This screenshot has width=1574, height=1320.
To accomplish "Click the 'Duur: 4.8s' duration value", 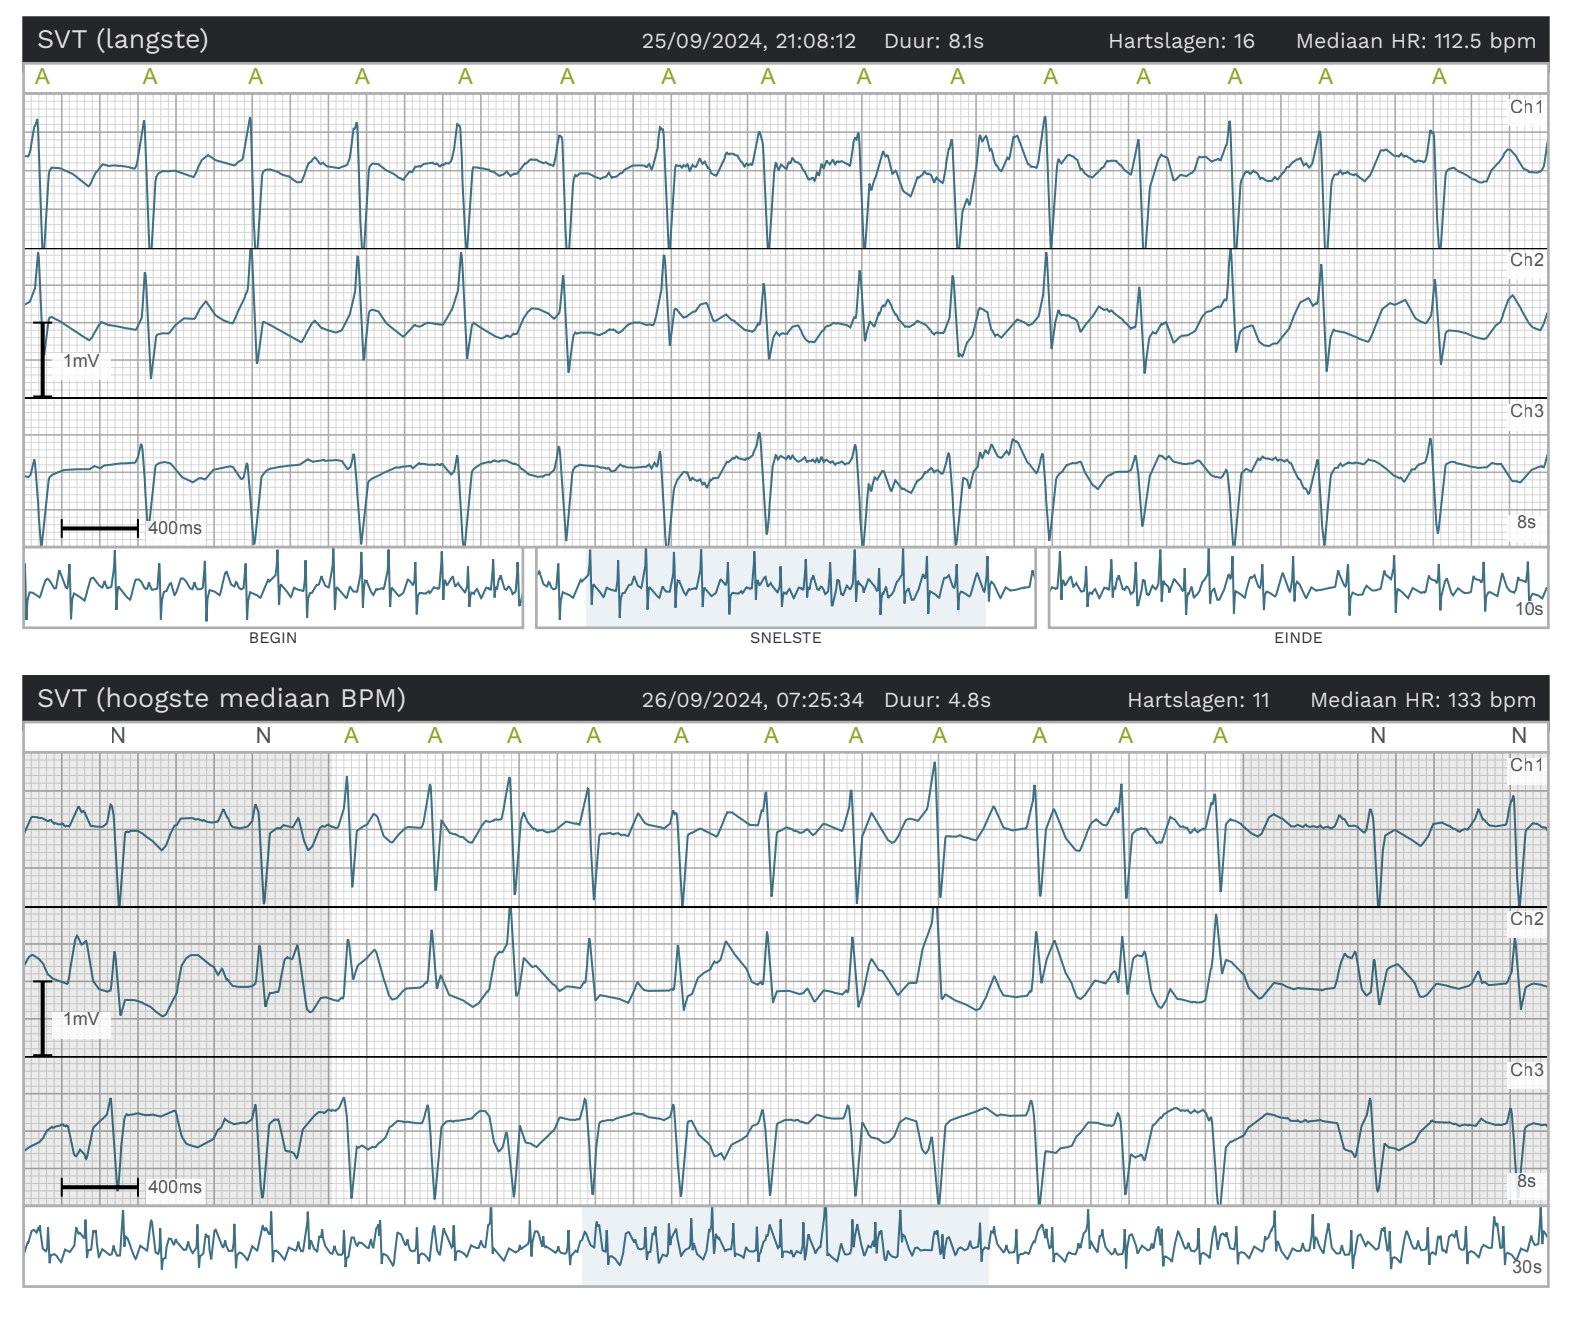I will click(x=938, y=700).
